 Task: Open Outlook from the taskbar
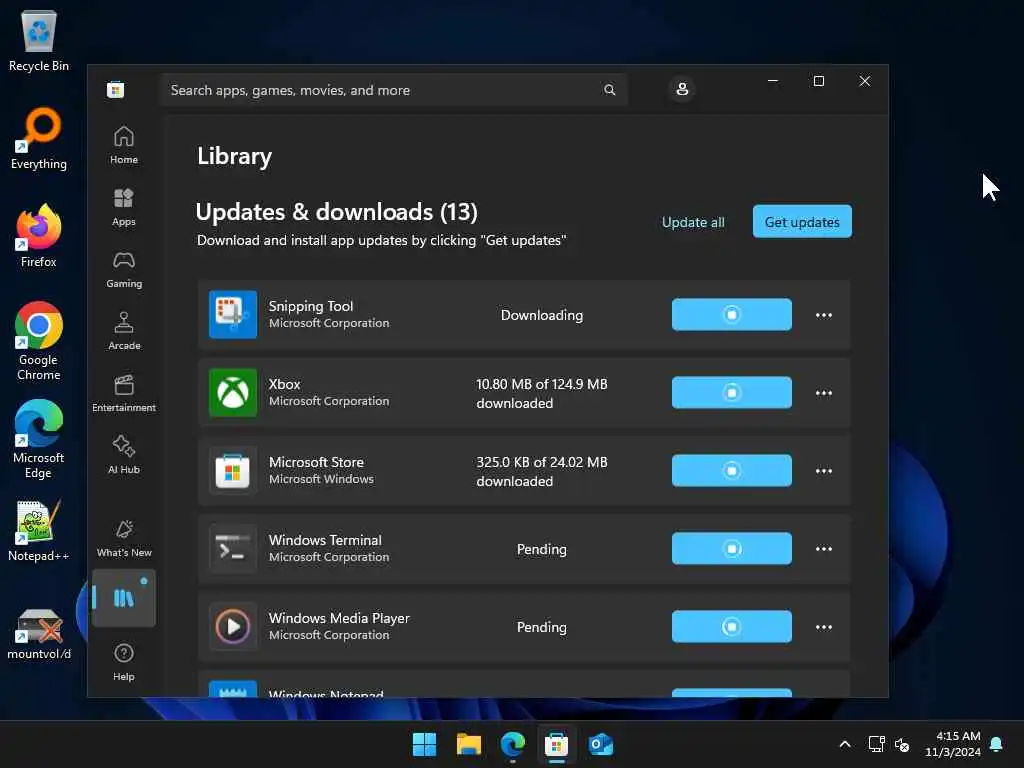point(601,744)
